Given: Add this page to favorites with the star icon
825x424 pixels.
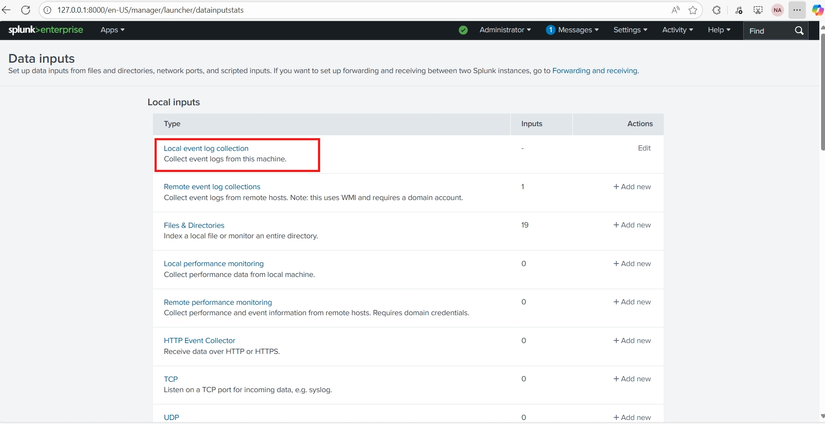Looking at the screenshot, I should (693, 10).
